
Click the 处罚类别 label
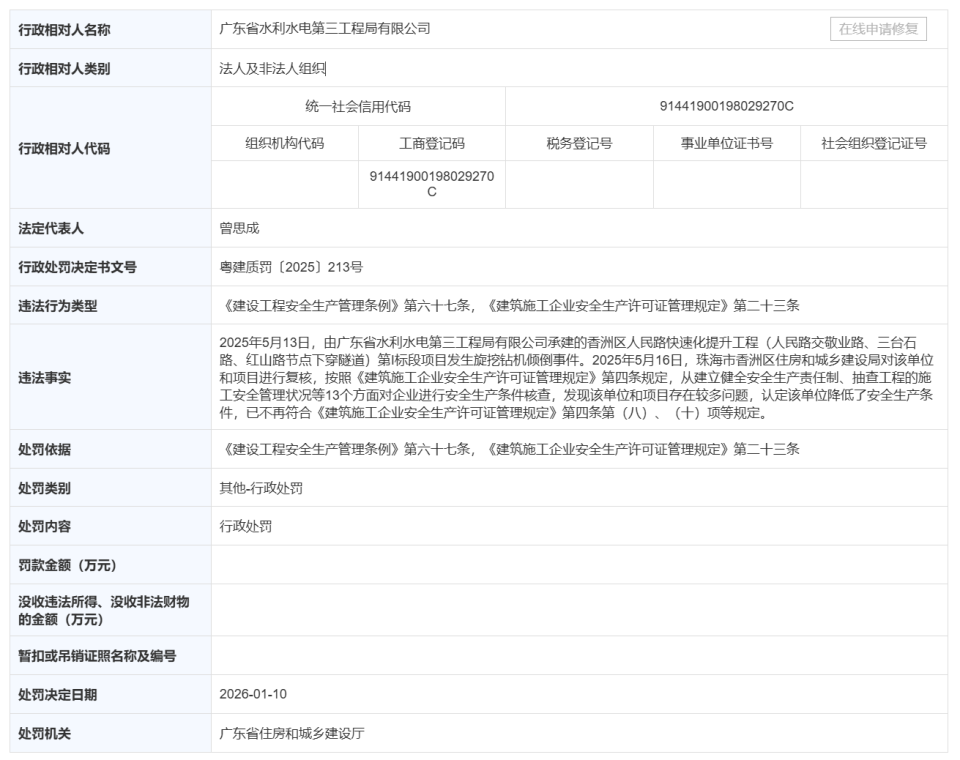pyautogui.click(x=45, y=488)
